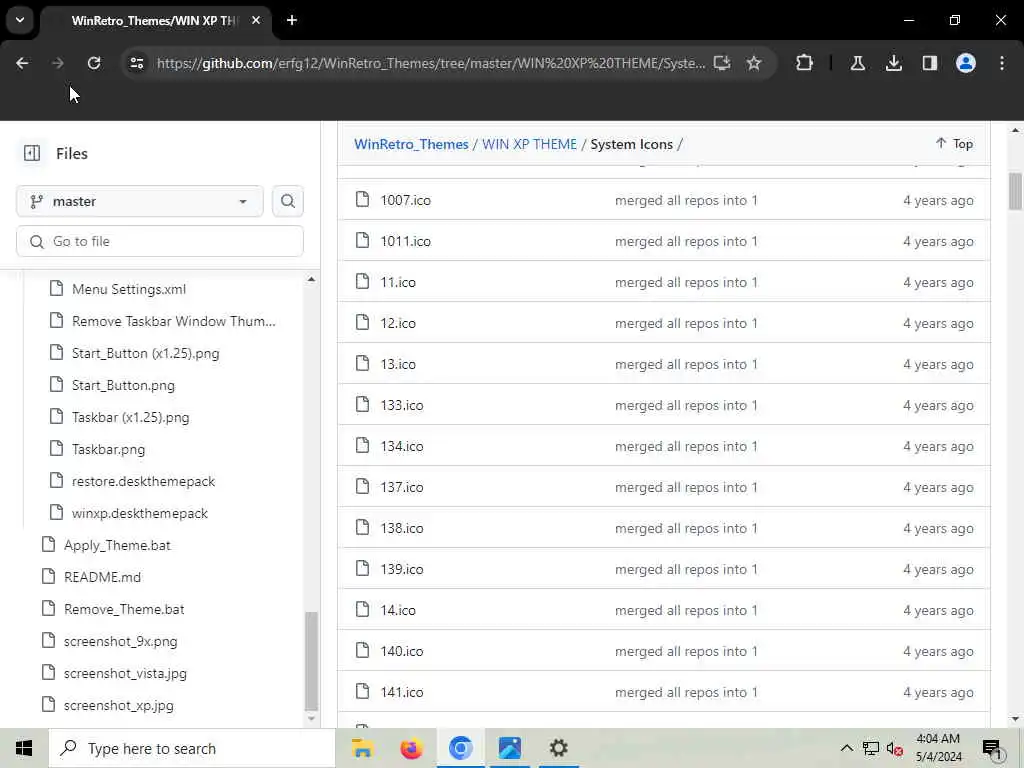Focus the Go to file field

tap(160, 242)
